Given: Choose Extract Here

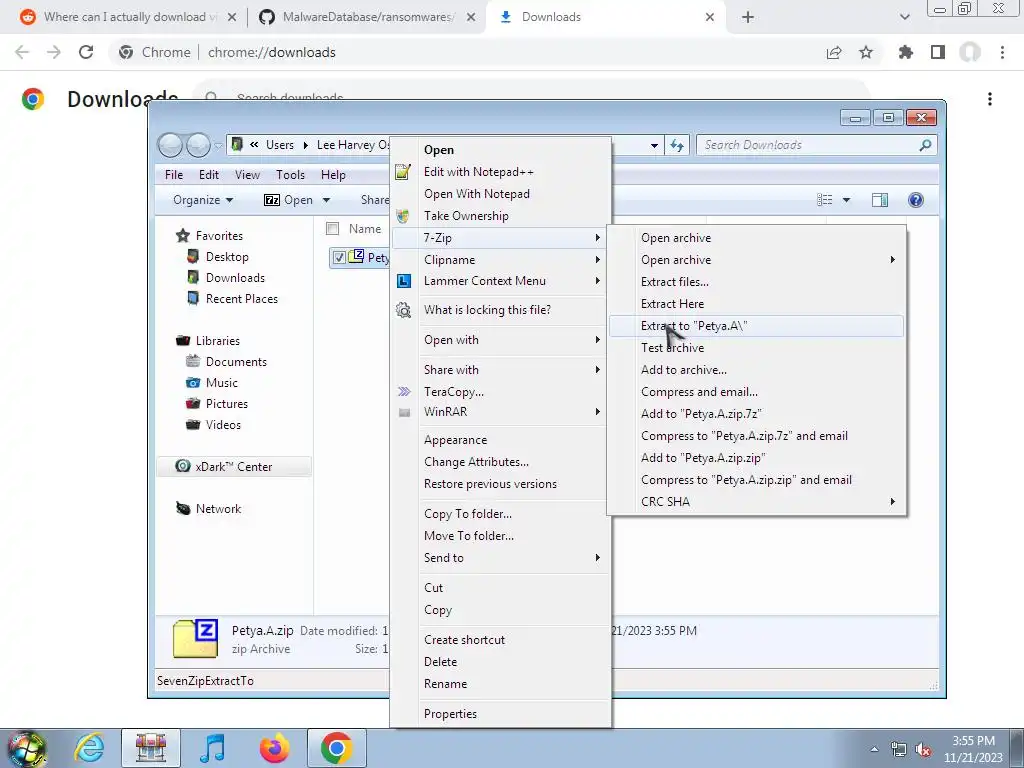Looking at the screenshot, I should tap(756, 304).
